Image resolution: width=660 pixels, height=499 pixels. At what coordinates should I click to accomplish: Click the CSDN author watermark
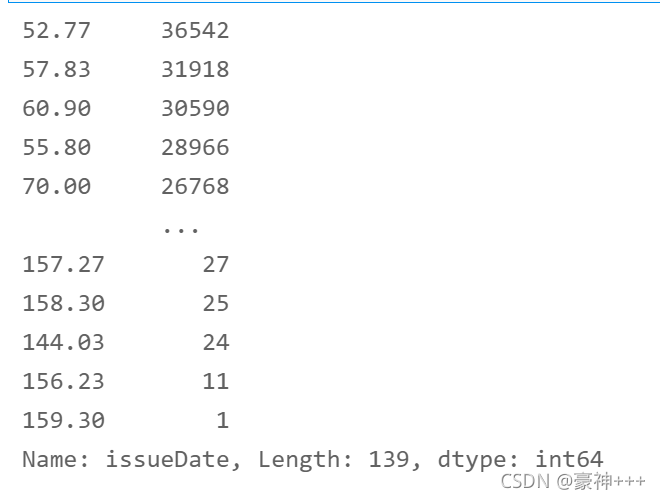pos(573,481)
